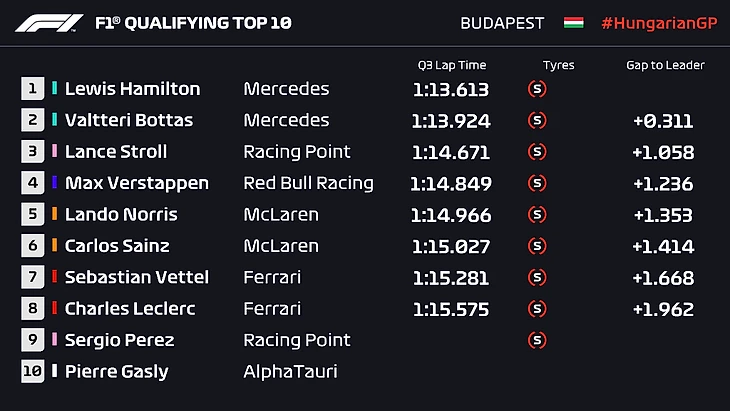Select Carlos Sainz's soft tyre icon
The image size is (730, 411).
point(537,246)
